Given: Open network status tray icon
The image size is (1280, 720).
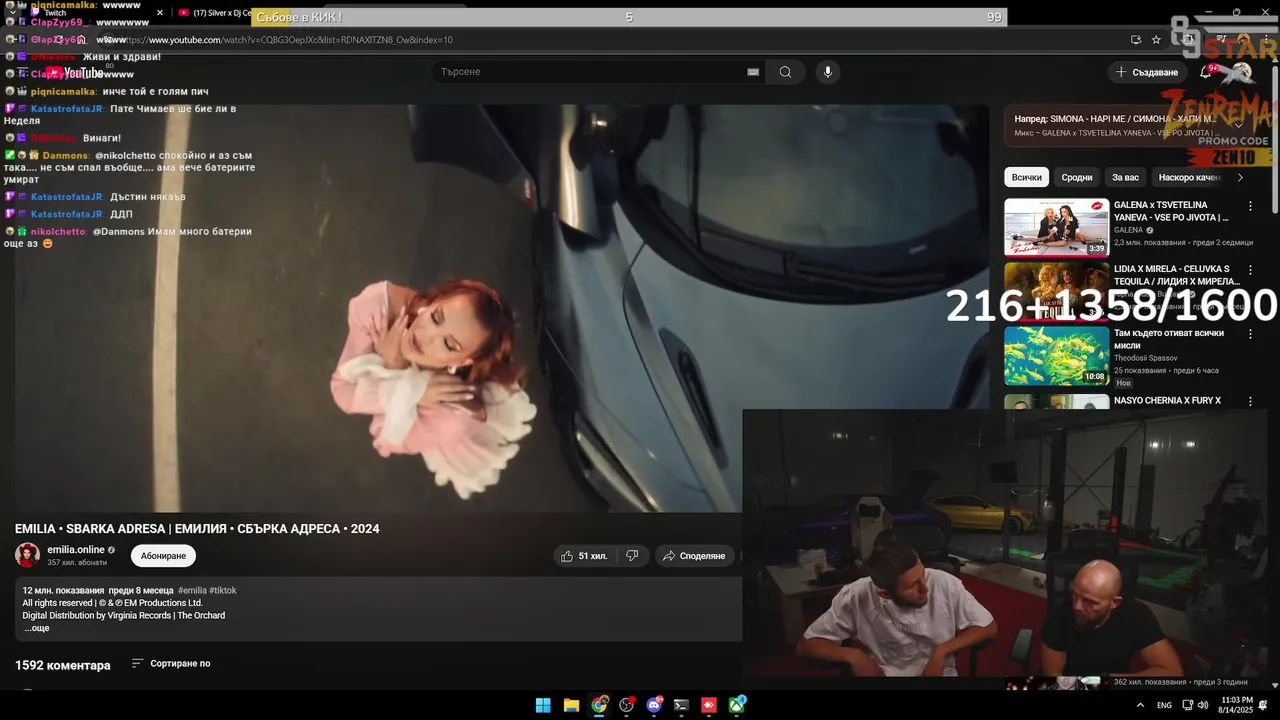Looking at the screenshot, I should point(1187,705).
